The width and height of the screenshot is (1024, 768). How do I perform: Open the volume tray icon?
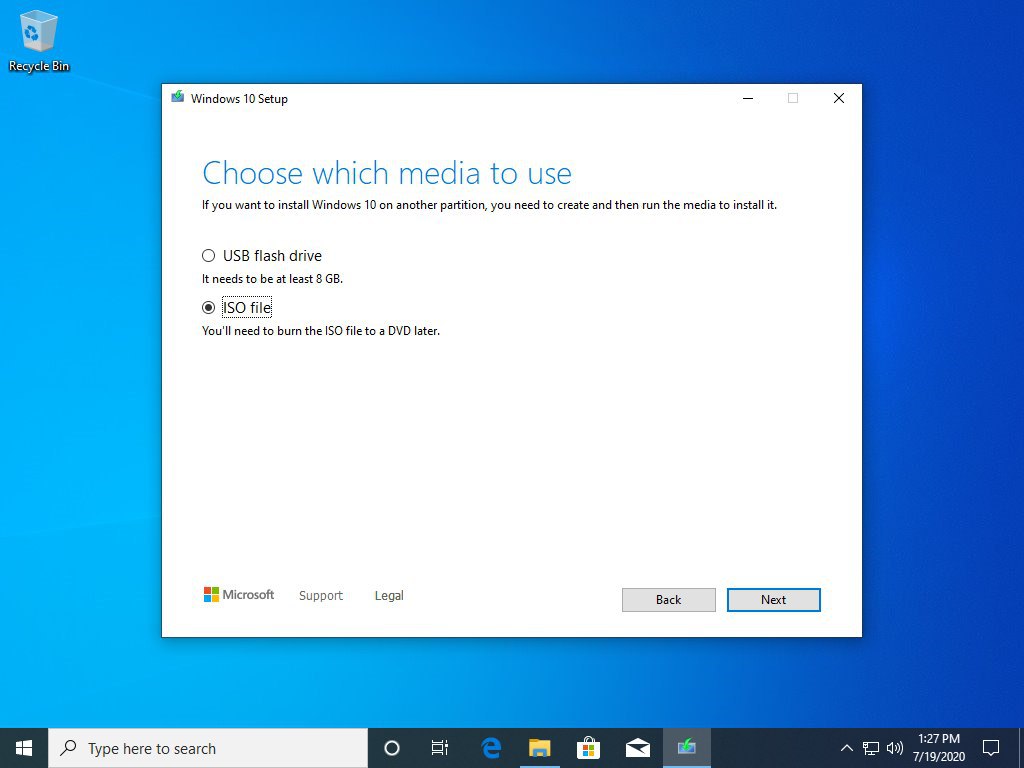[895, 748]
